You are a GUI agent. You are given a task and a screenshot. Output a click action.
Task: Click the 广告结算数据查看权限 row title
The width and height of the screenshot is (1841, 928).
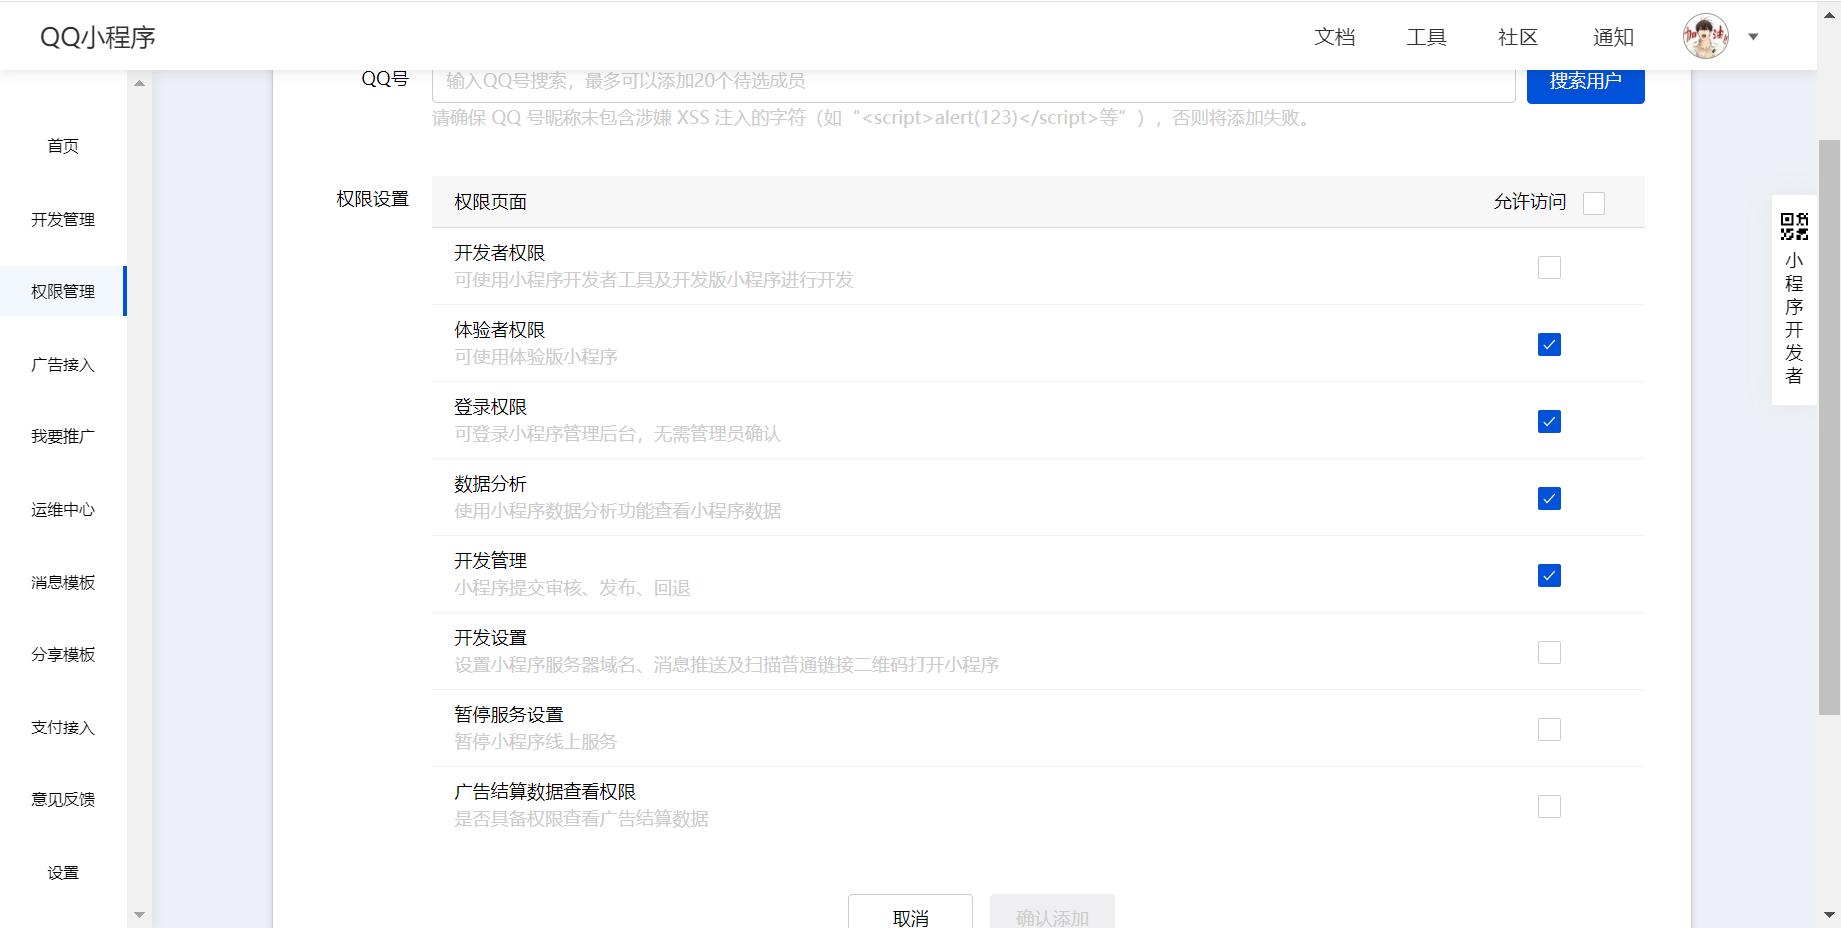coord(545,792)
